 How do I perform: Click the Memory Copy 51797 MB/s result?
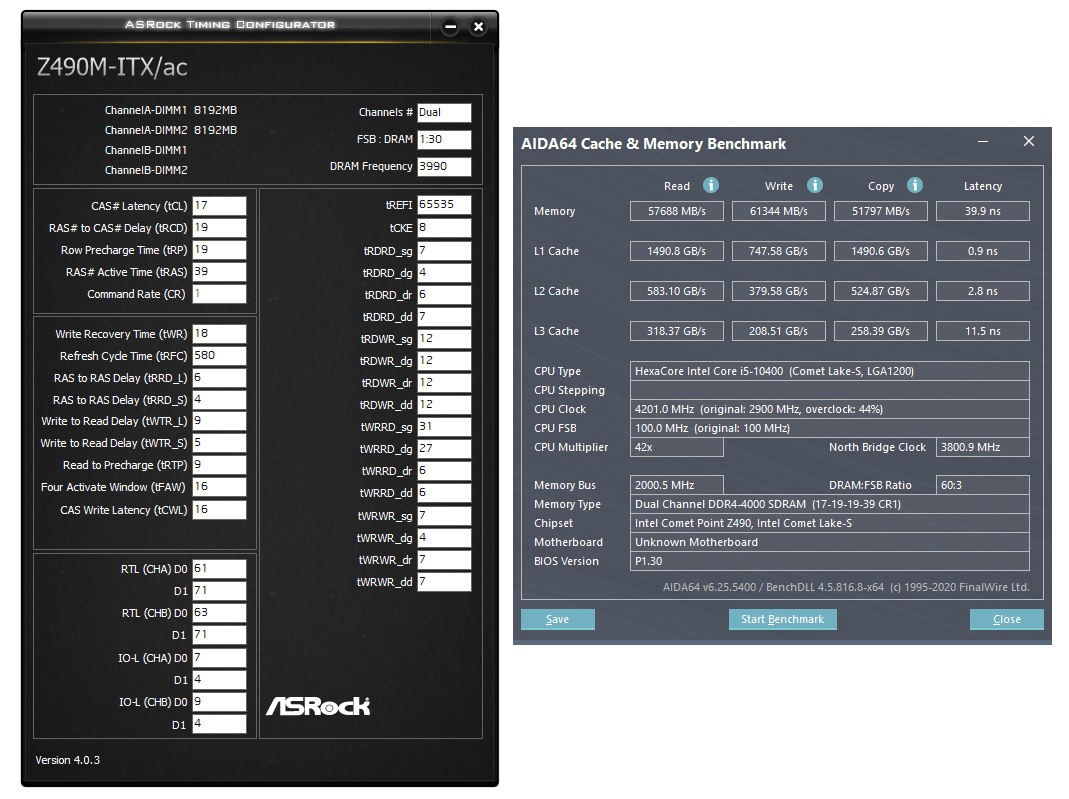point(881,211)
